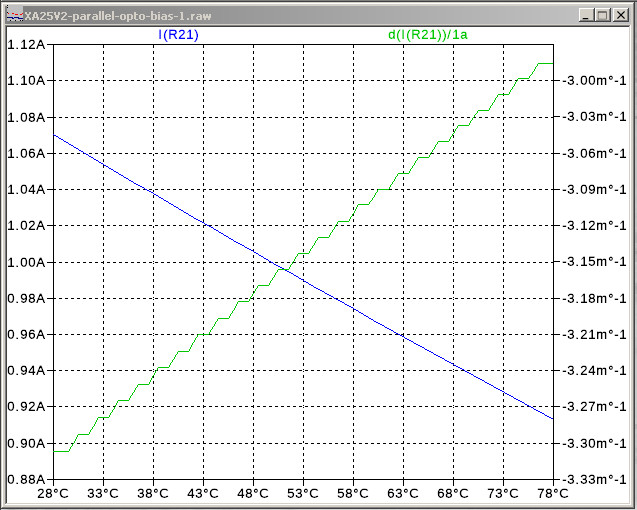
Task: Click temperature axis label 58°C
Action: (x=353, y=494)
